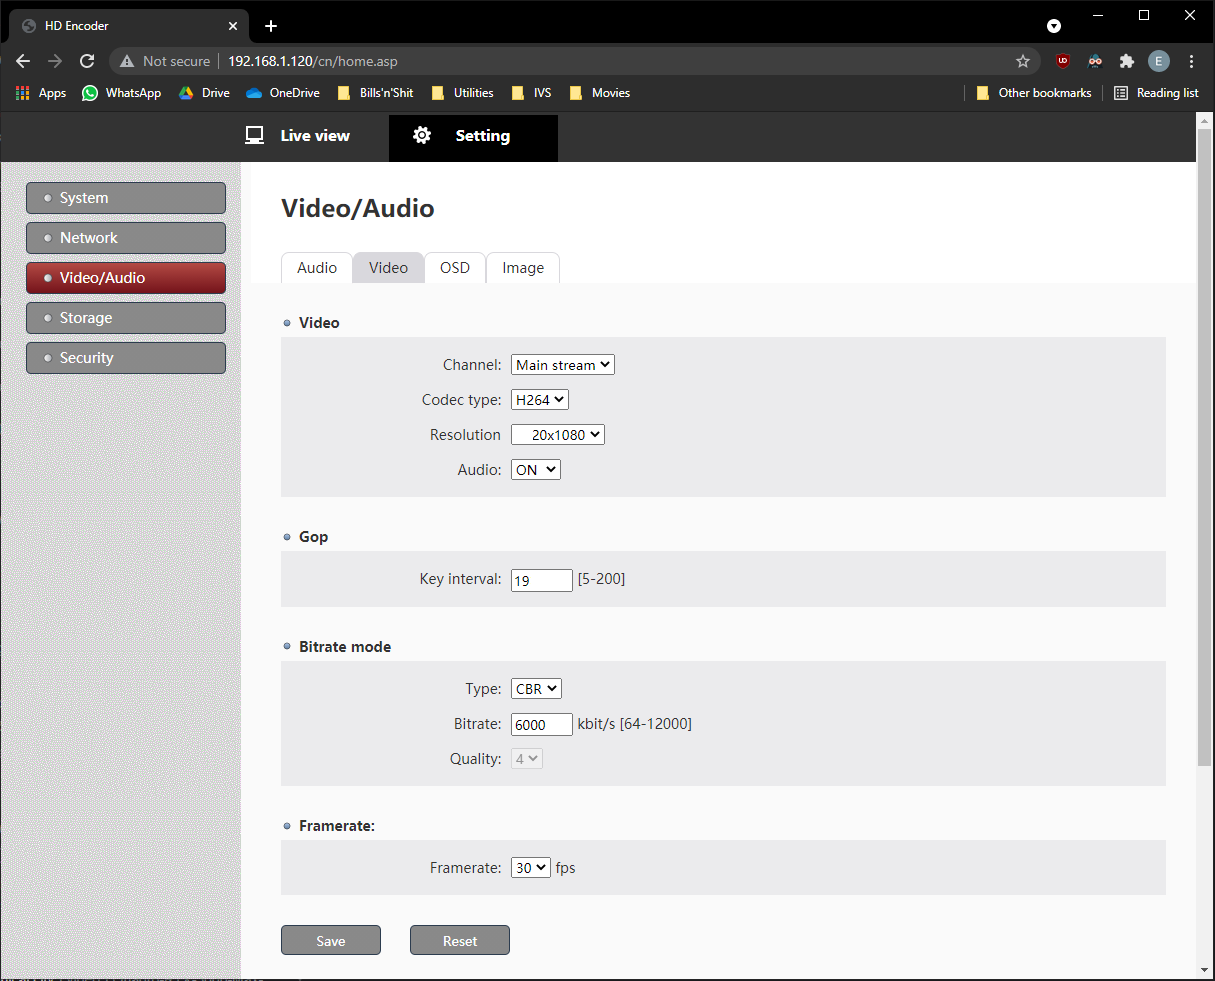1215x981 pixels.
Task: Select Video/Audio in the sidebar
Action: point(126,278)
